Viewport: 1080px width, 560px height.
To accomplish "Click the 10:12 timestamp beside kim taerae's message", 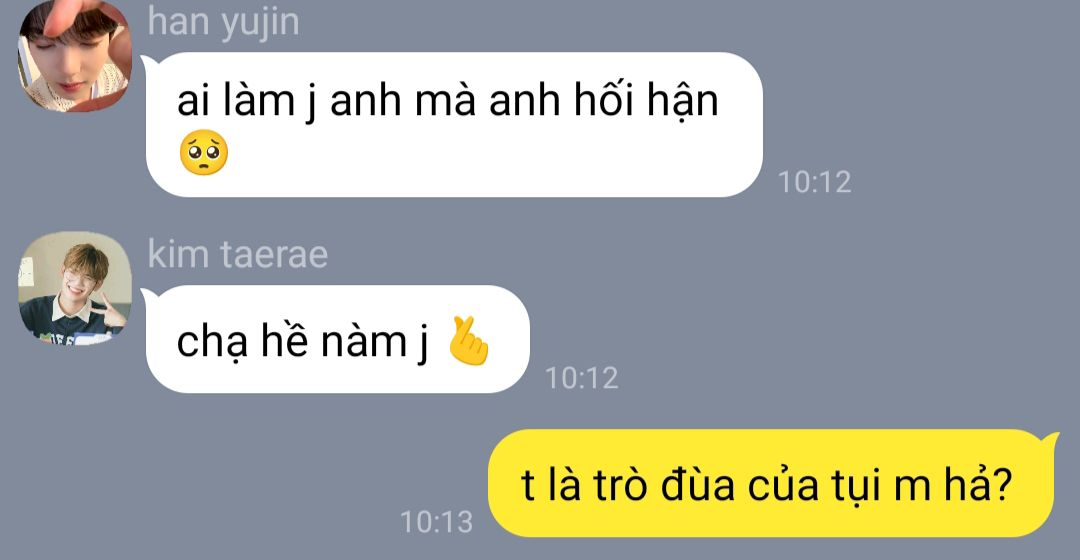I will 581,378.
